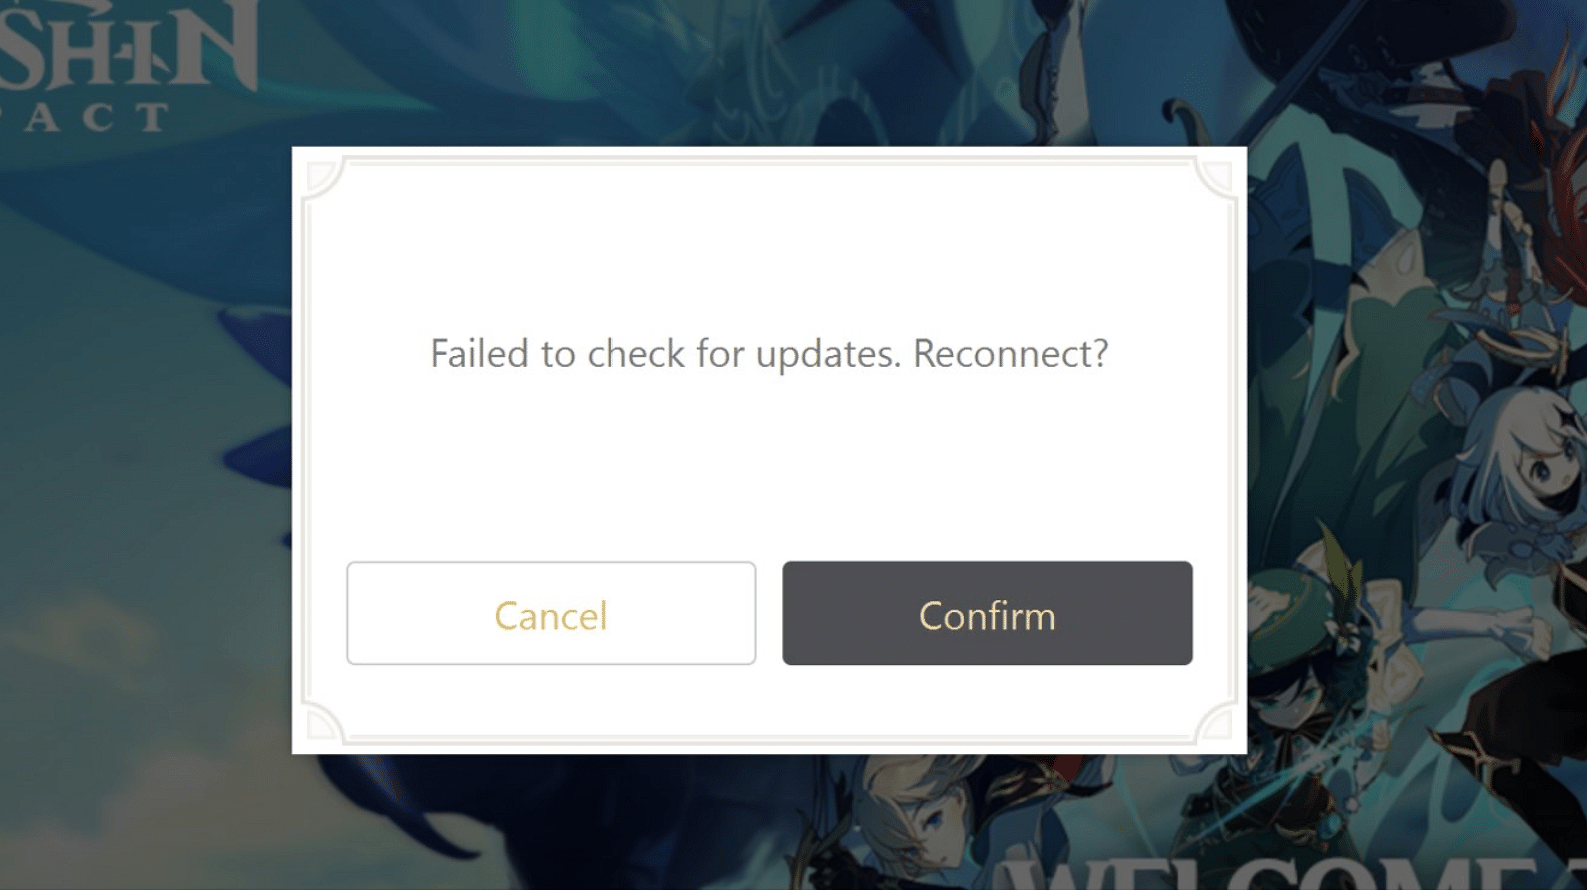Click the Cancel button in the dialog

(x=551, y=613)
